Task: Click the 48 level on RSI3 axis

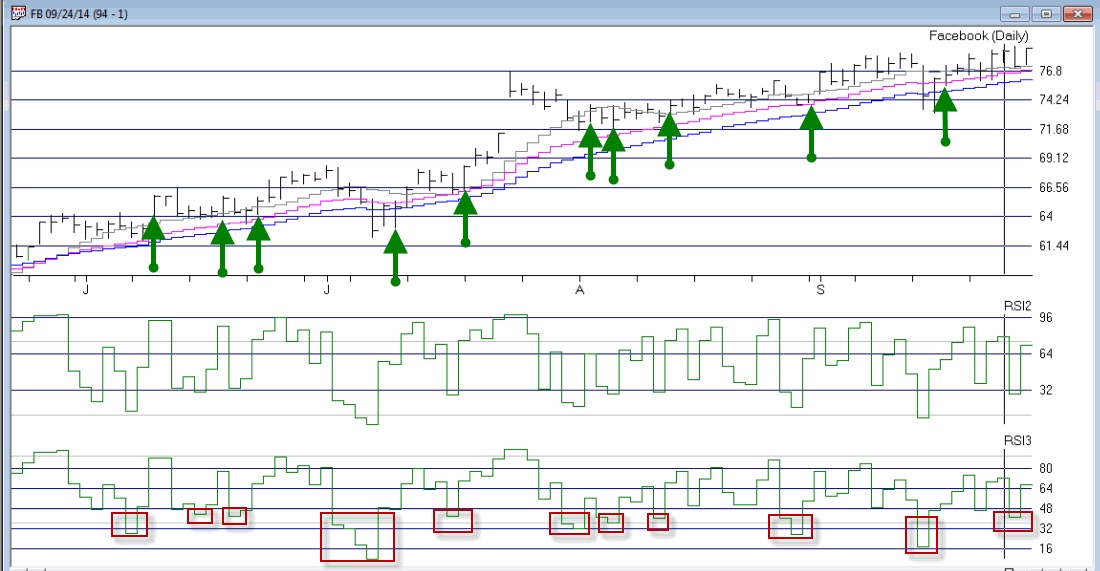Action: point(1046,509)
